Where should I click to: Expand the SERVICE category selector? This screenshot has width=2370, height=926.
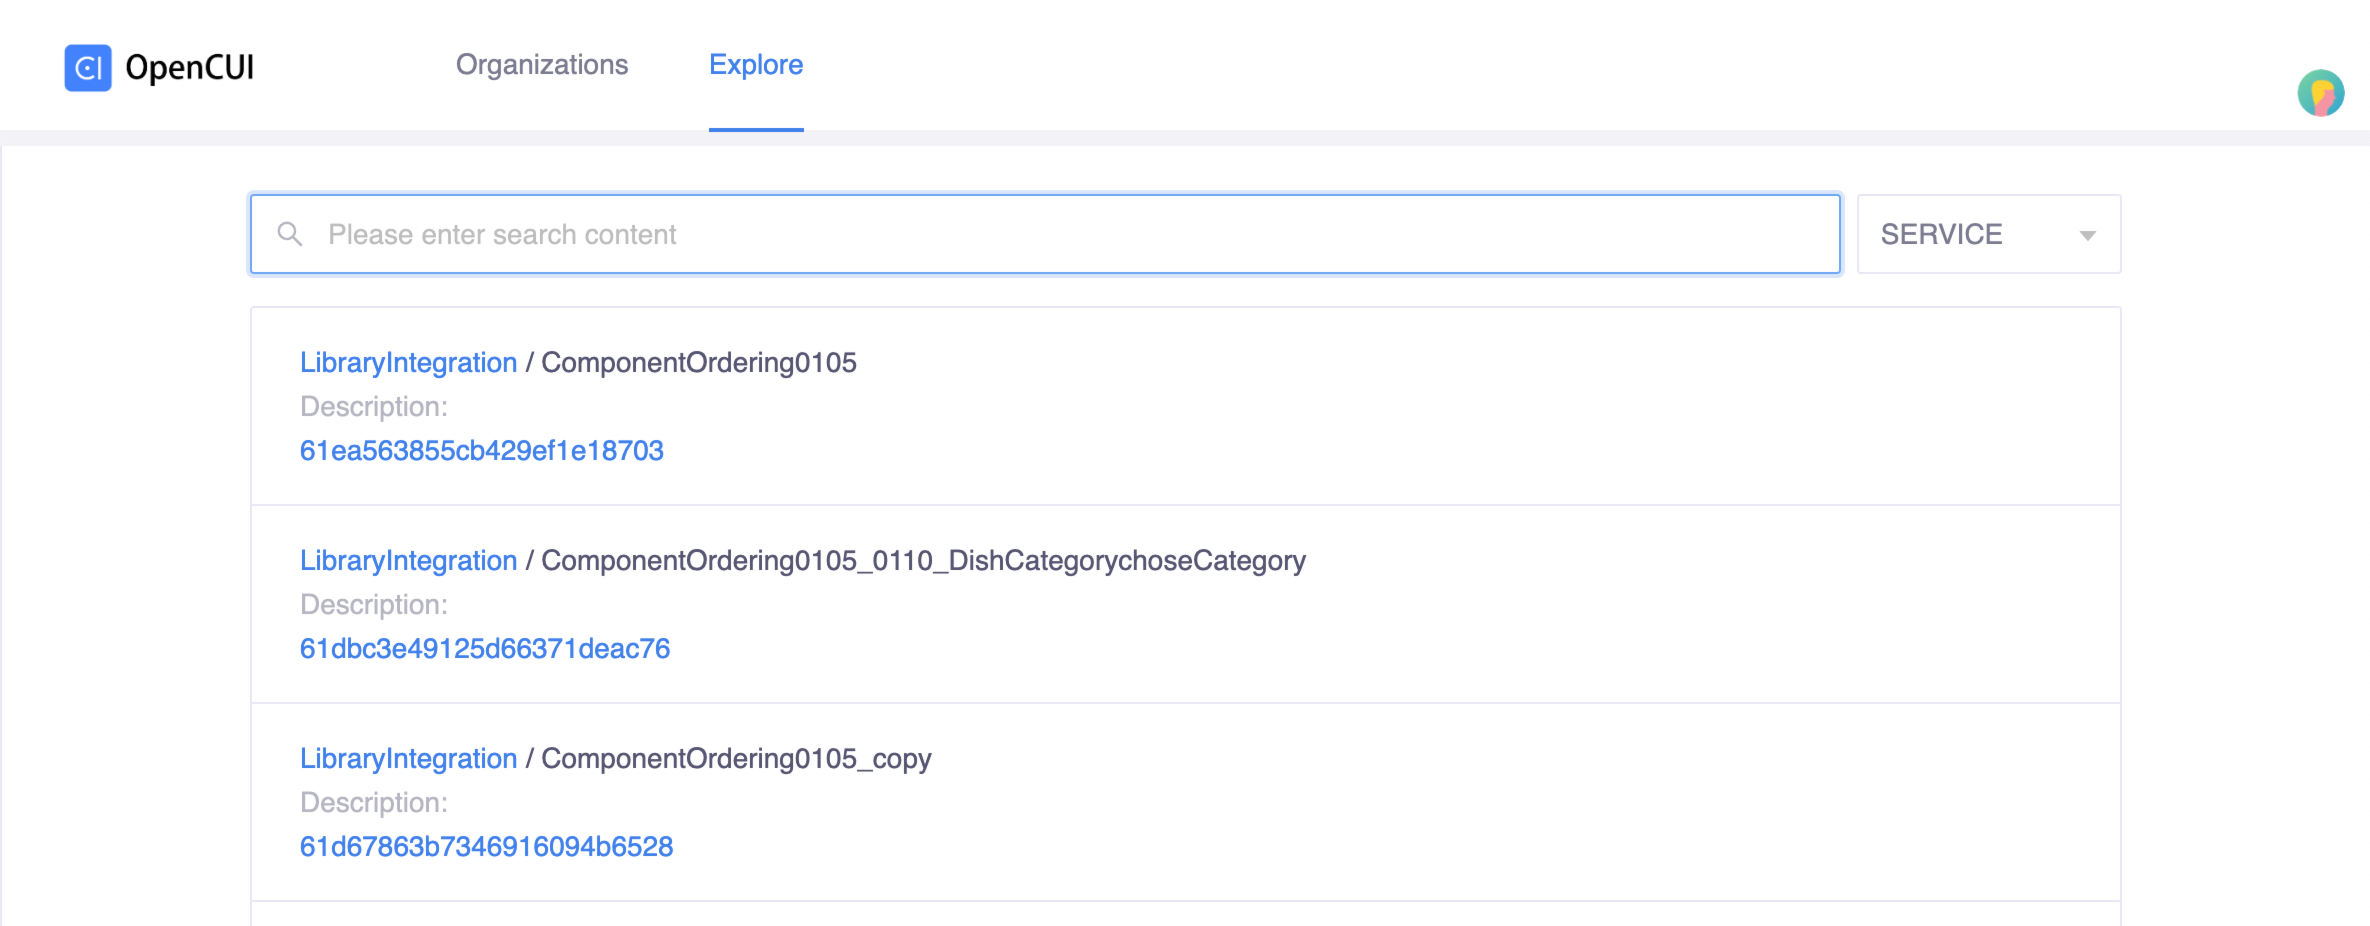coord(1986,234)
